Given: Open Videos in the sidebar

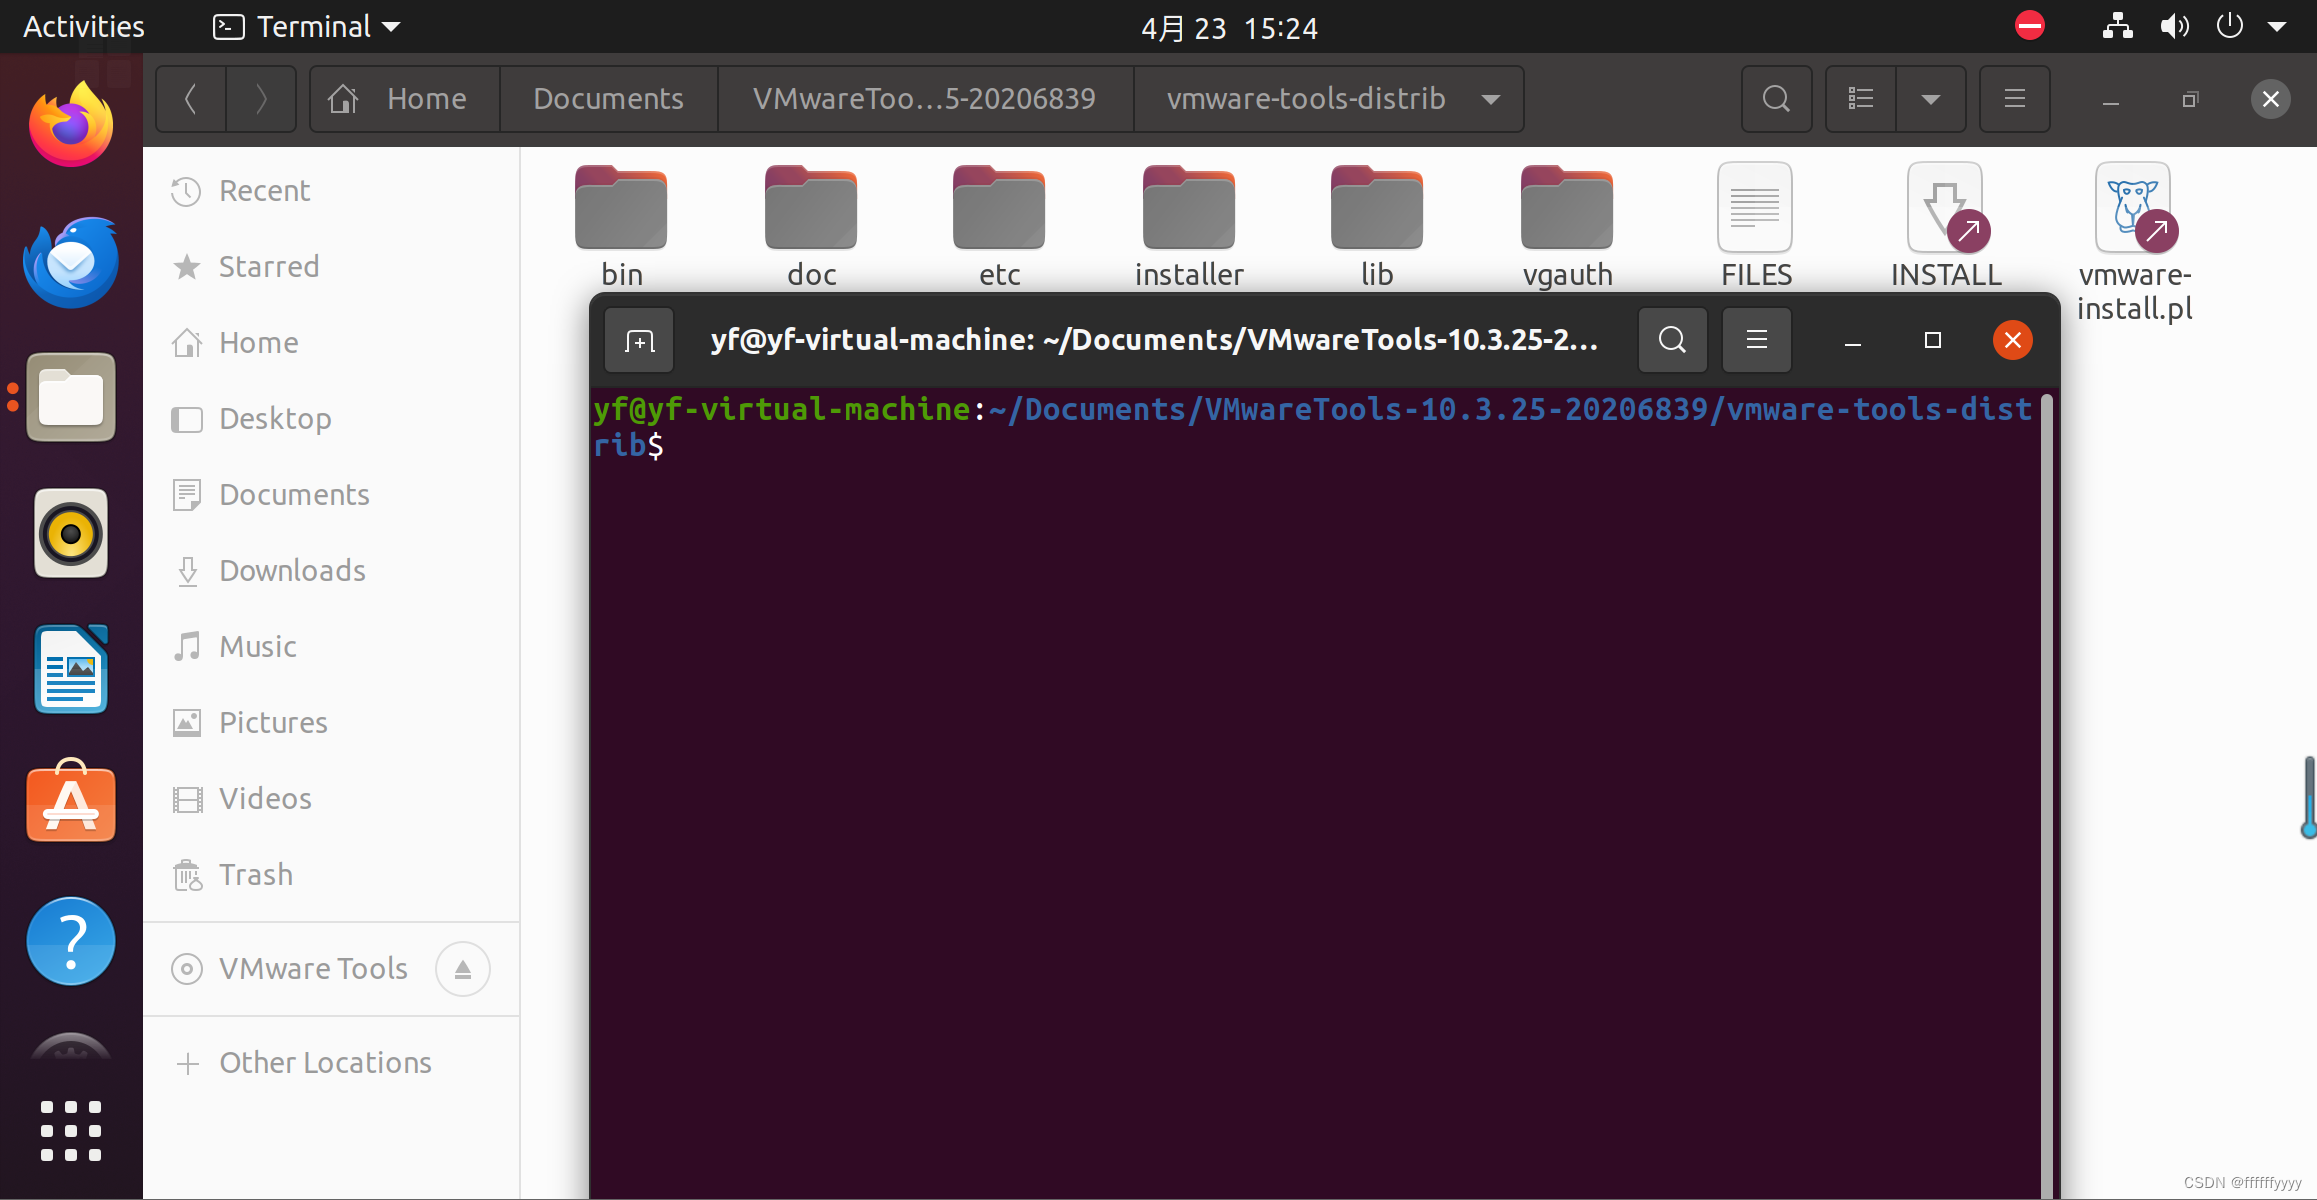Looking at the screenshot, I should click(331, 799).
